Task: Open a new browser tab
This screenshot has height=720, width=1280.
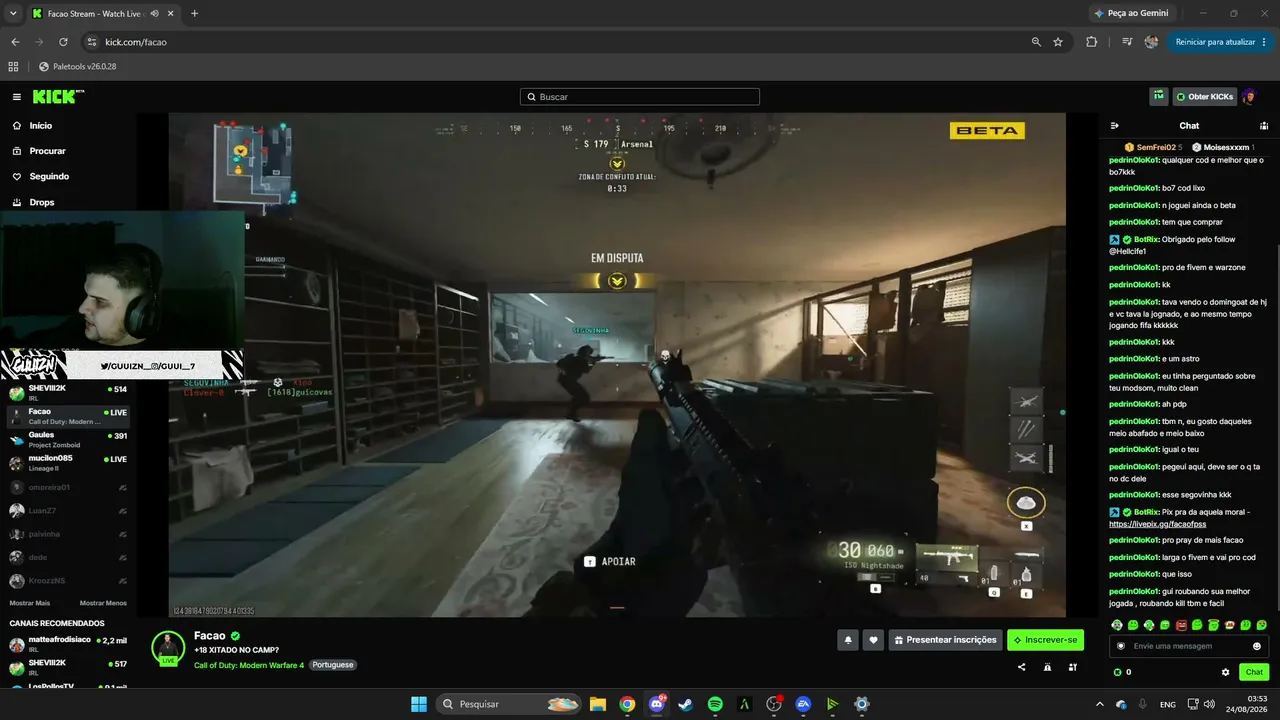Action: [x=194, y=14]
